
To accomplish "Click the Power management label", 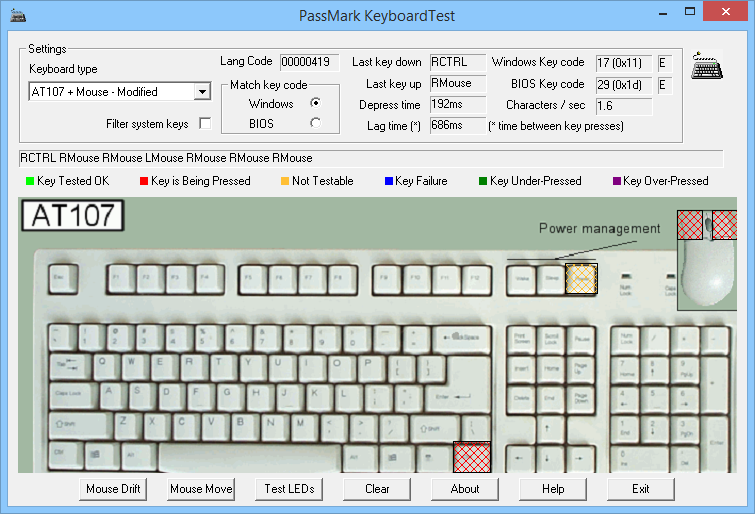I will (x=599, y=228).
